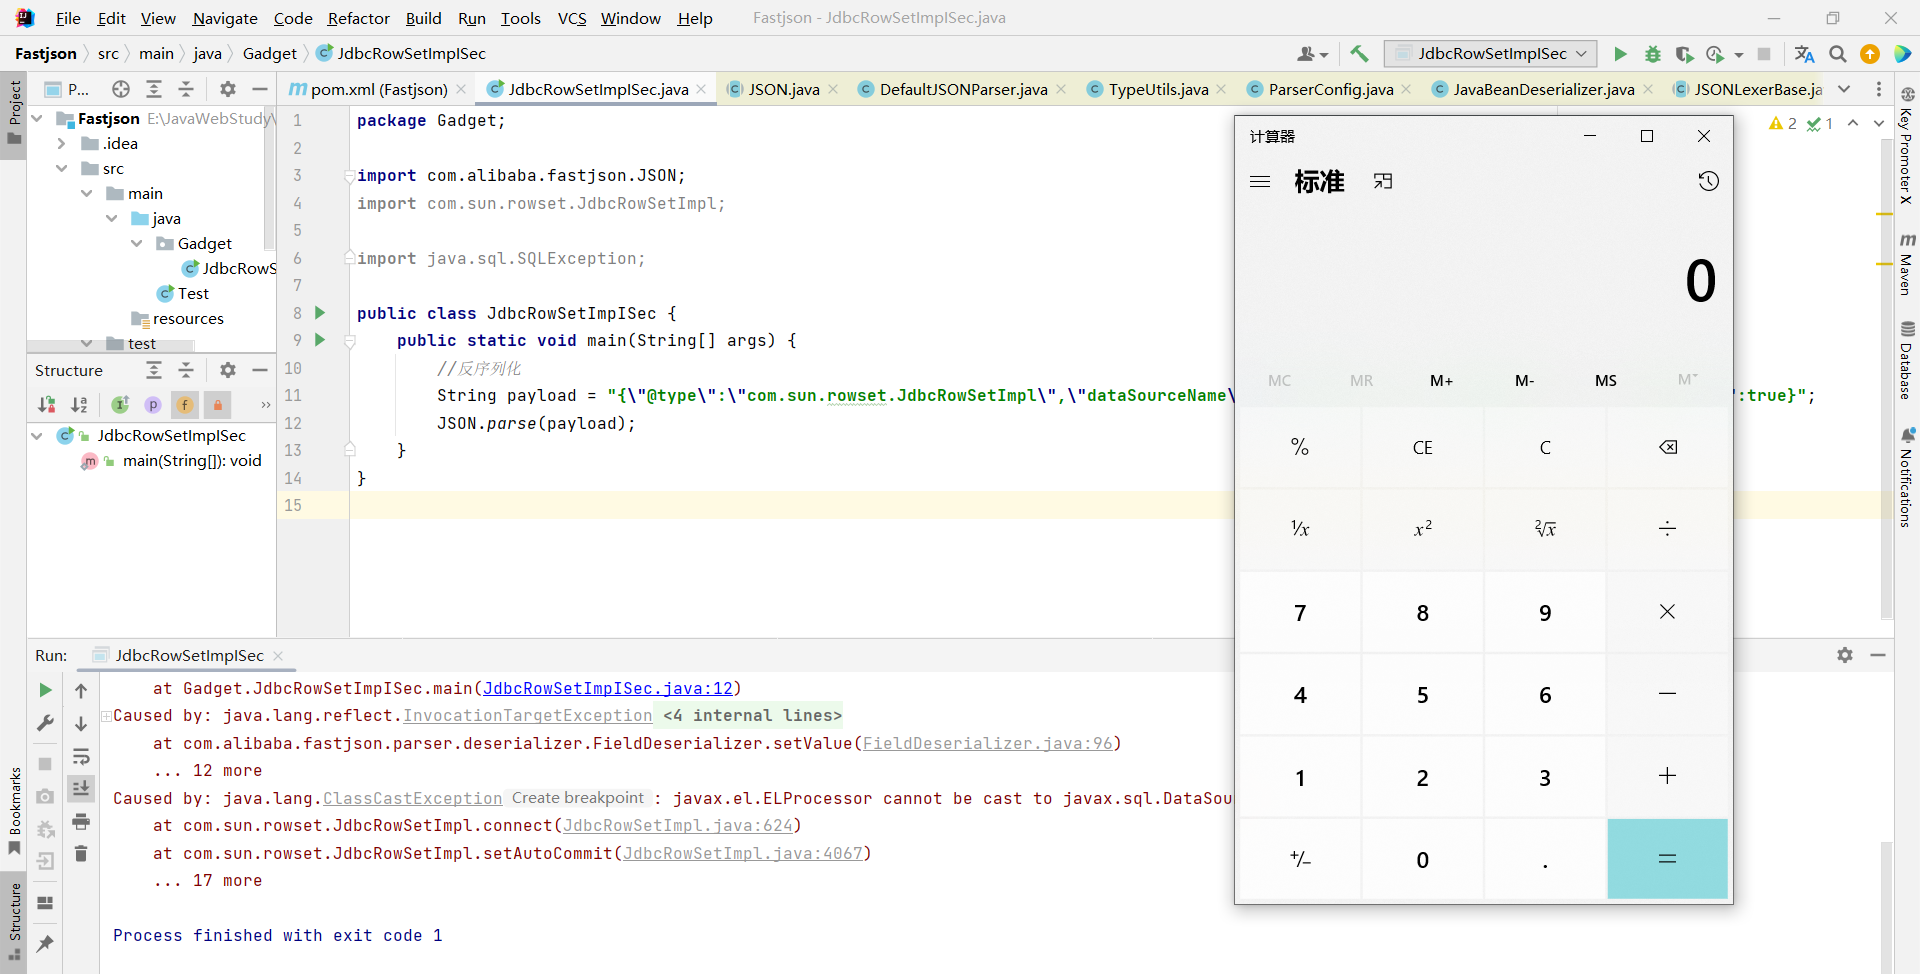The image size is (1920, 974).
Task: Select Opened File target icon in Project panel
Action: click(x=121, y=89)
